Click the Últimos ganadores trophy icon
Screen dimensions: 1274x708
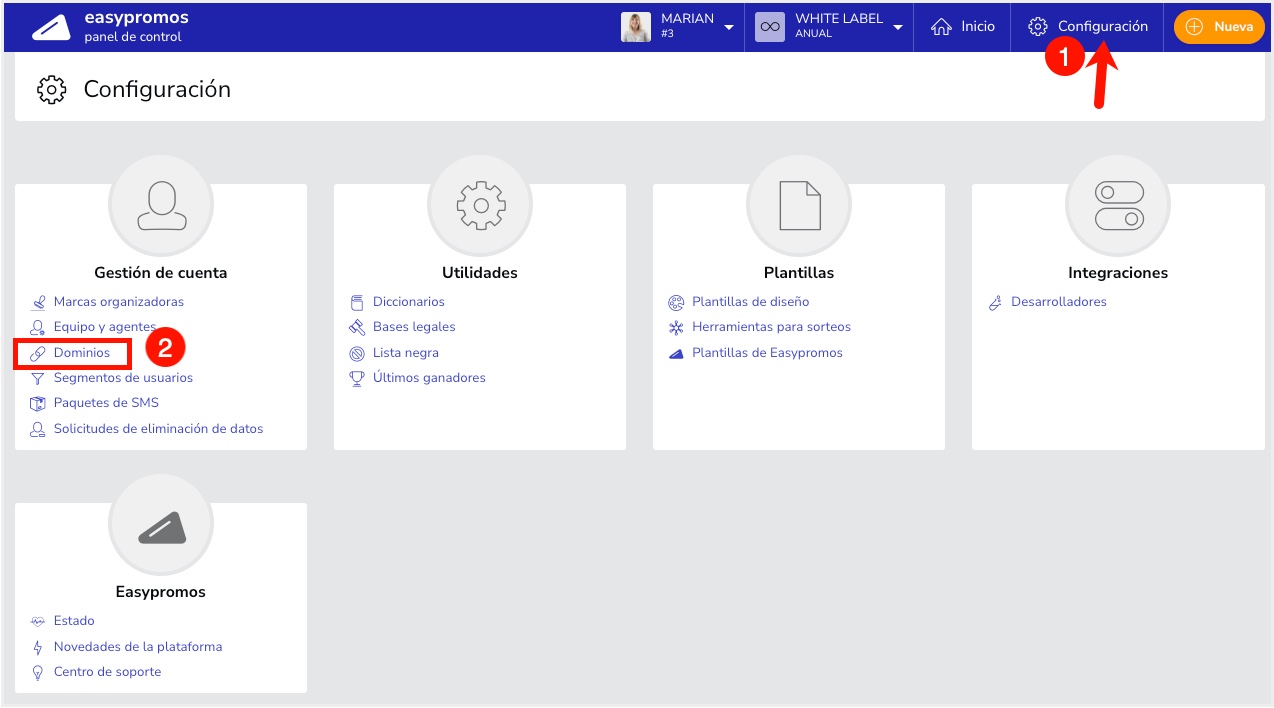point(357,378)
